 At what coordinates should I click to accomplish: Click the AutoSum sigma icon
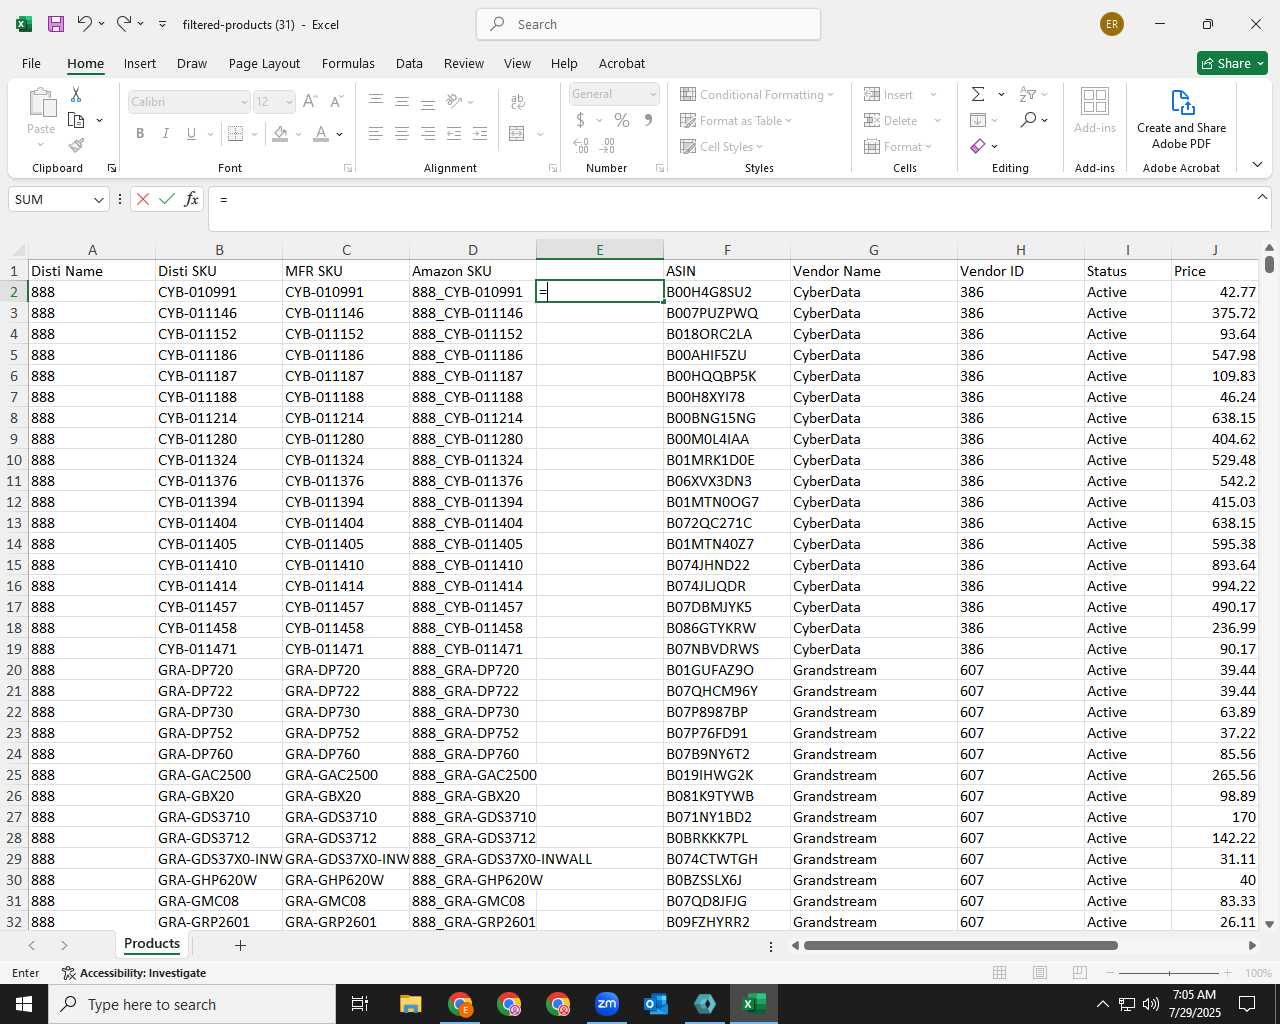tap(978, 94)
